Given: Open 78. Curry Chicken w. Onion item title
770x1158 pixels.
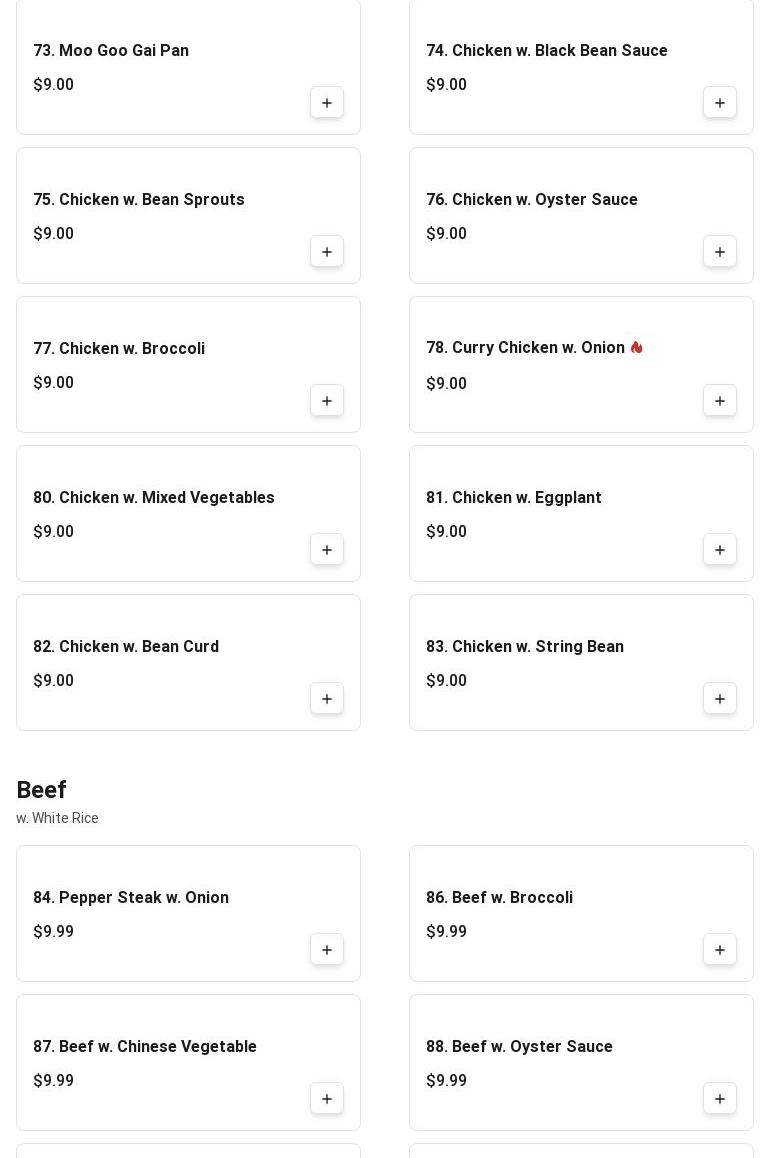Looking at the screenshot, I should coord(525,347).
